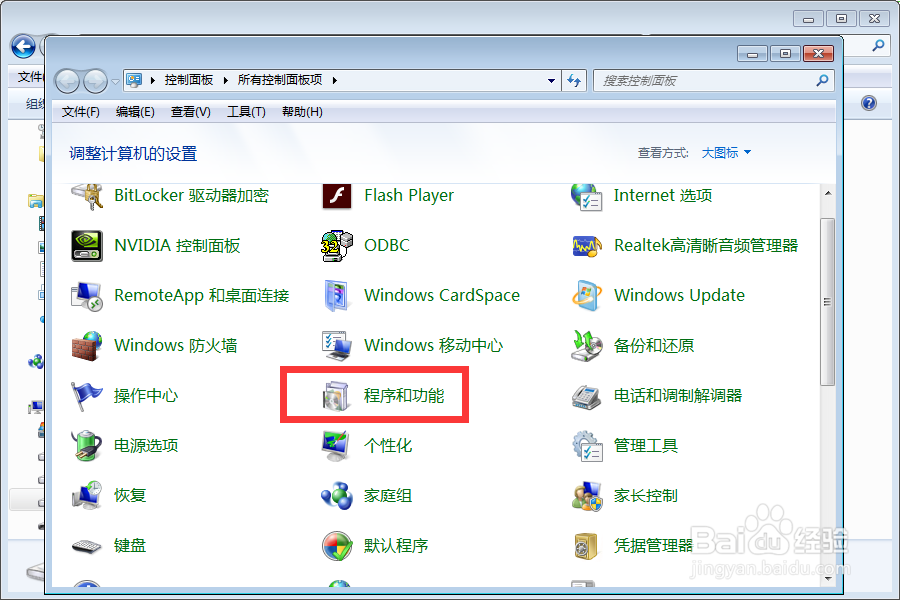Image resolution: width=900 pixels, height=600 pixels.
Task: Click scrollbar up arrow in item list
Action: (x=828, y=193)
